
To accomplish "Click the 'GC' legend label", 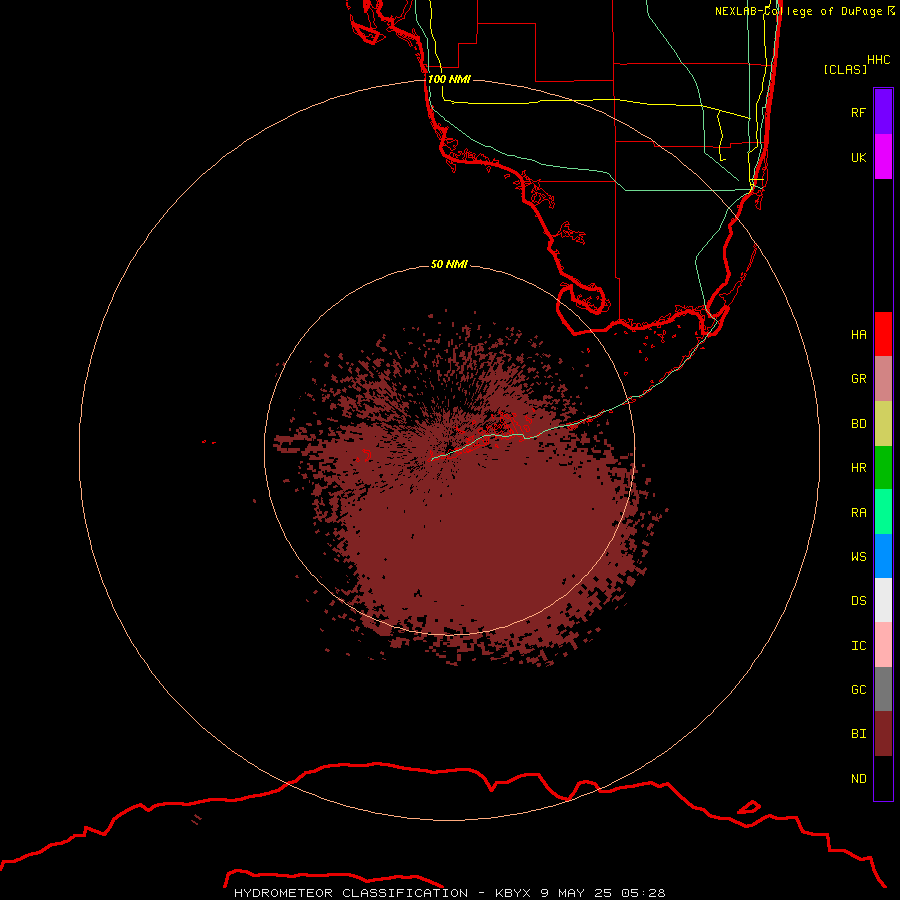I will pos(858,690).
